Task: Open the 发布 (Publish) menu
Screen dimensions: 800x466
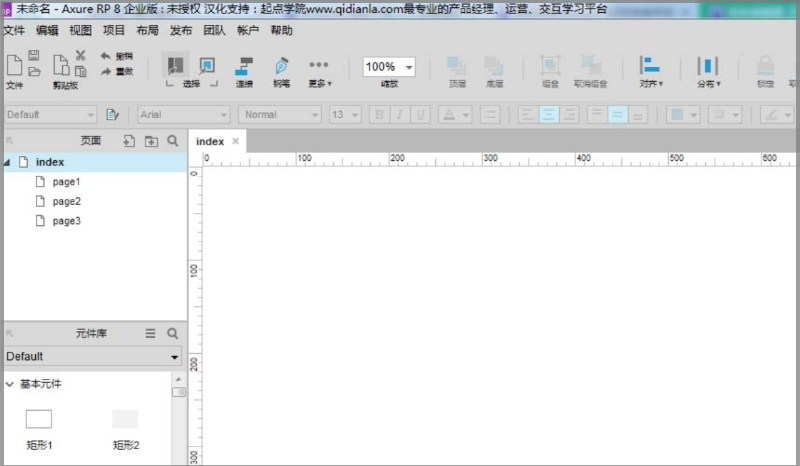Action: pos(181,30)
